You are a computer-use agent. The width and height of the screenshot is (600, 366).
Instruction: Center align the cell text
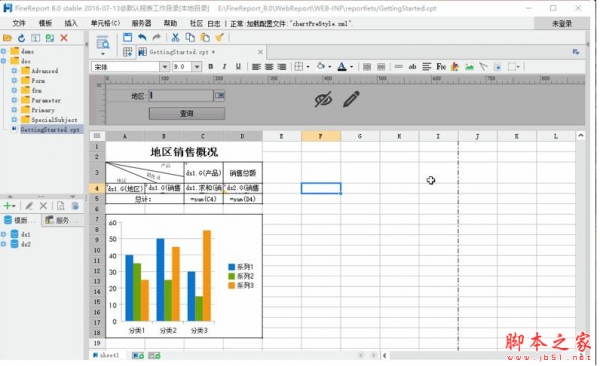269,67
